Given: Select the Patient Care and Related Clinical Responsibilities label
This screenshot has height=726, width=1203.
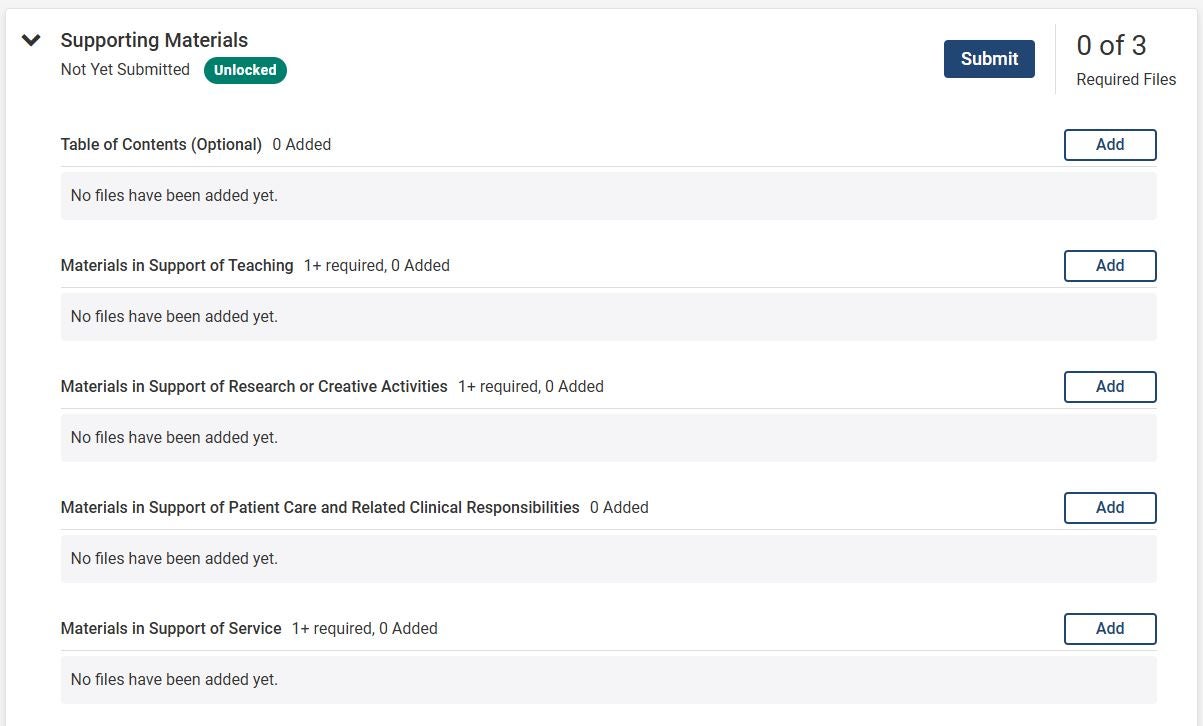Looking at the screenshot, I should (x=320, y=508).
